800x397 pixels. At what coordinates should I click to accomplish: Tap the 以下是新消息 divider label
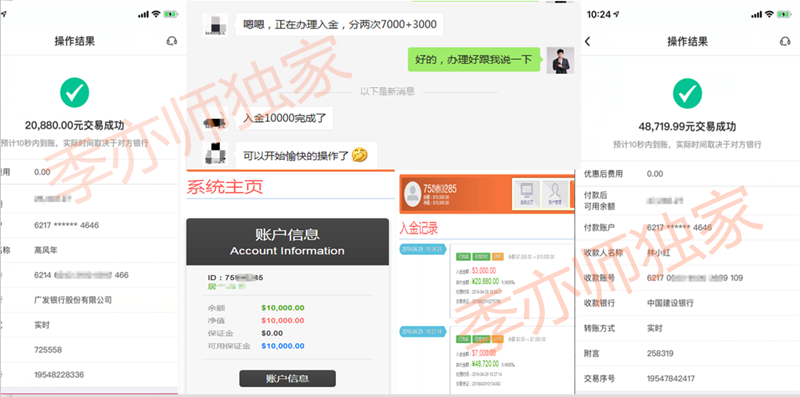click(x=388, y=92)
